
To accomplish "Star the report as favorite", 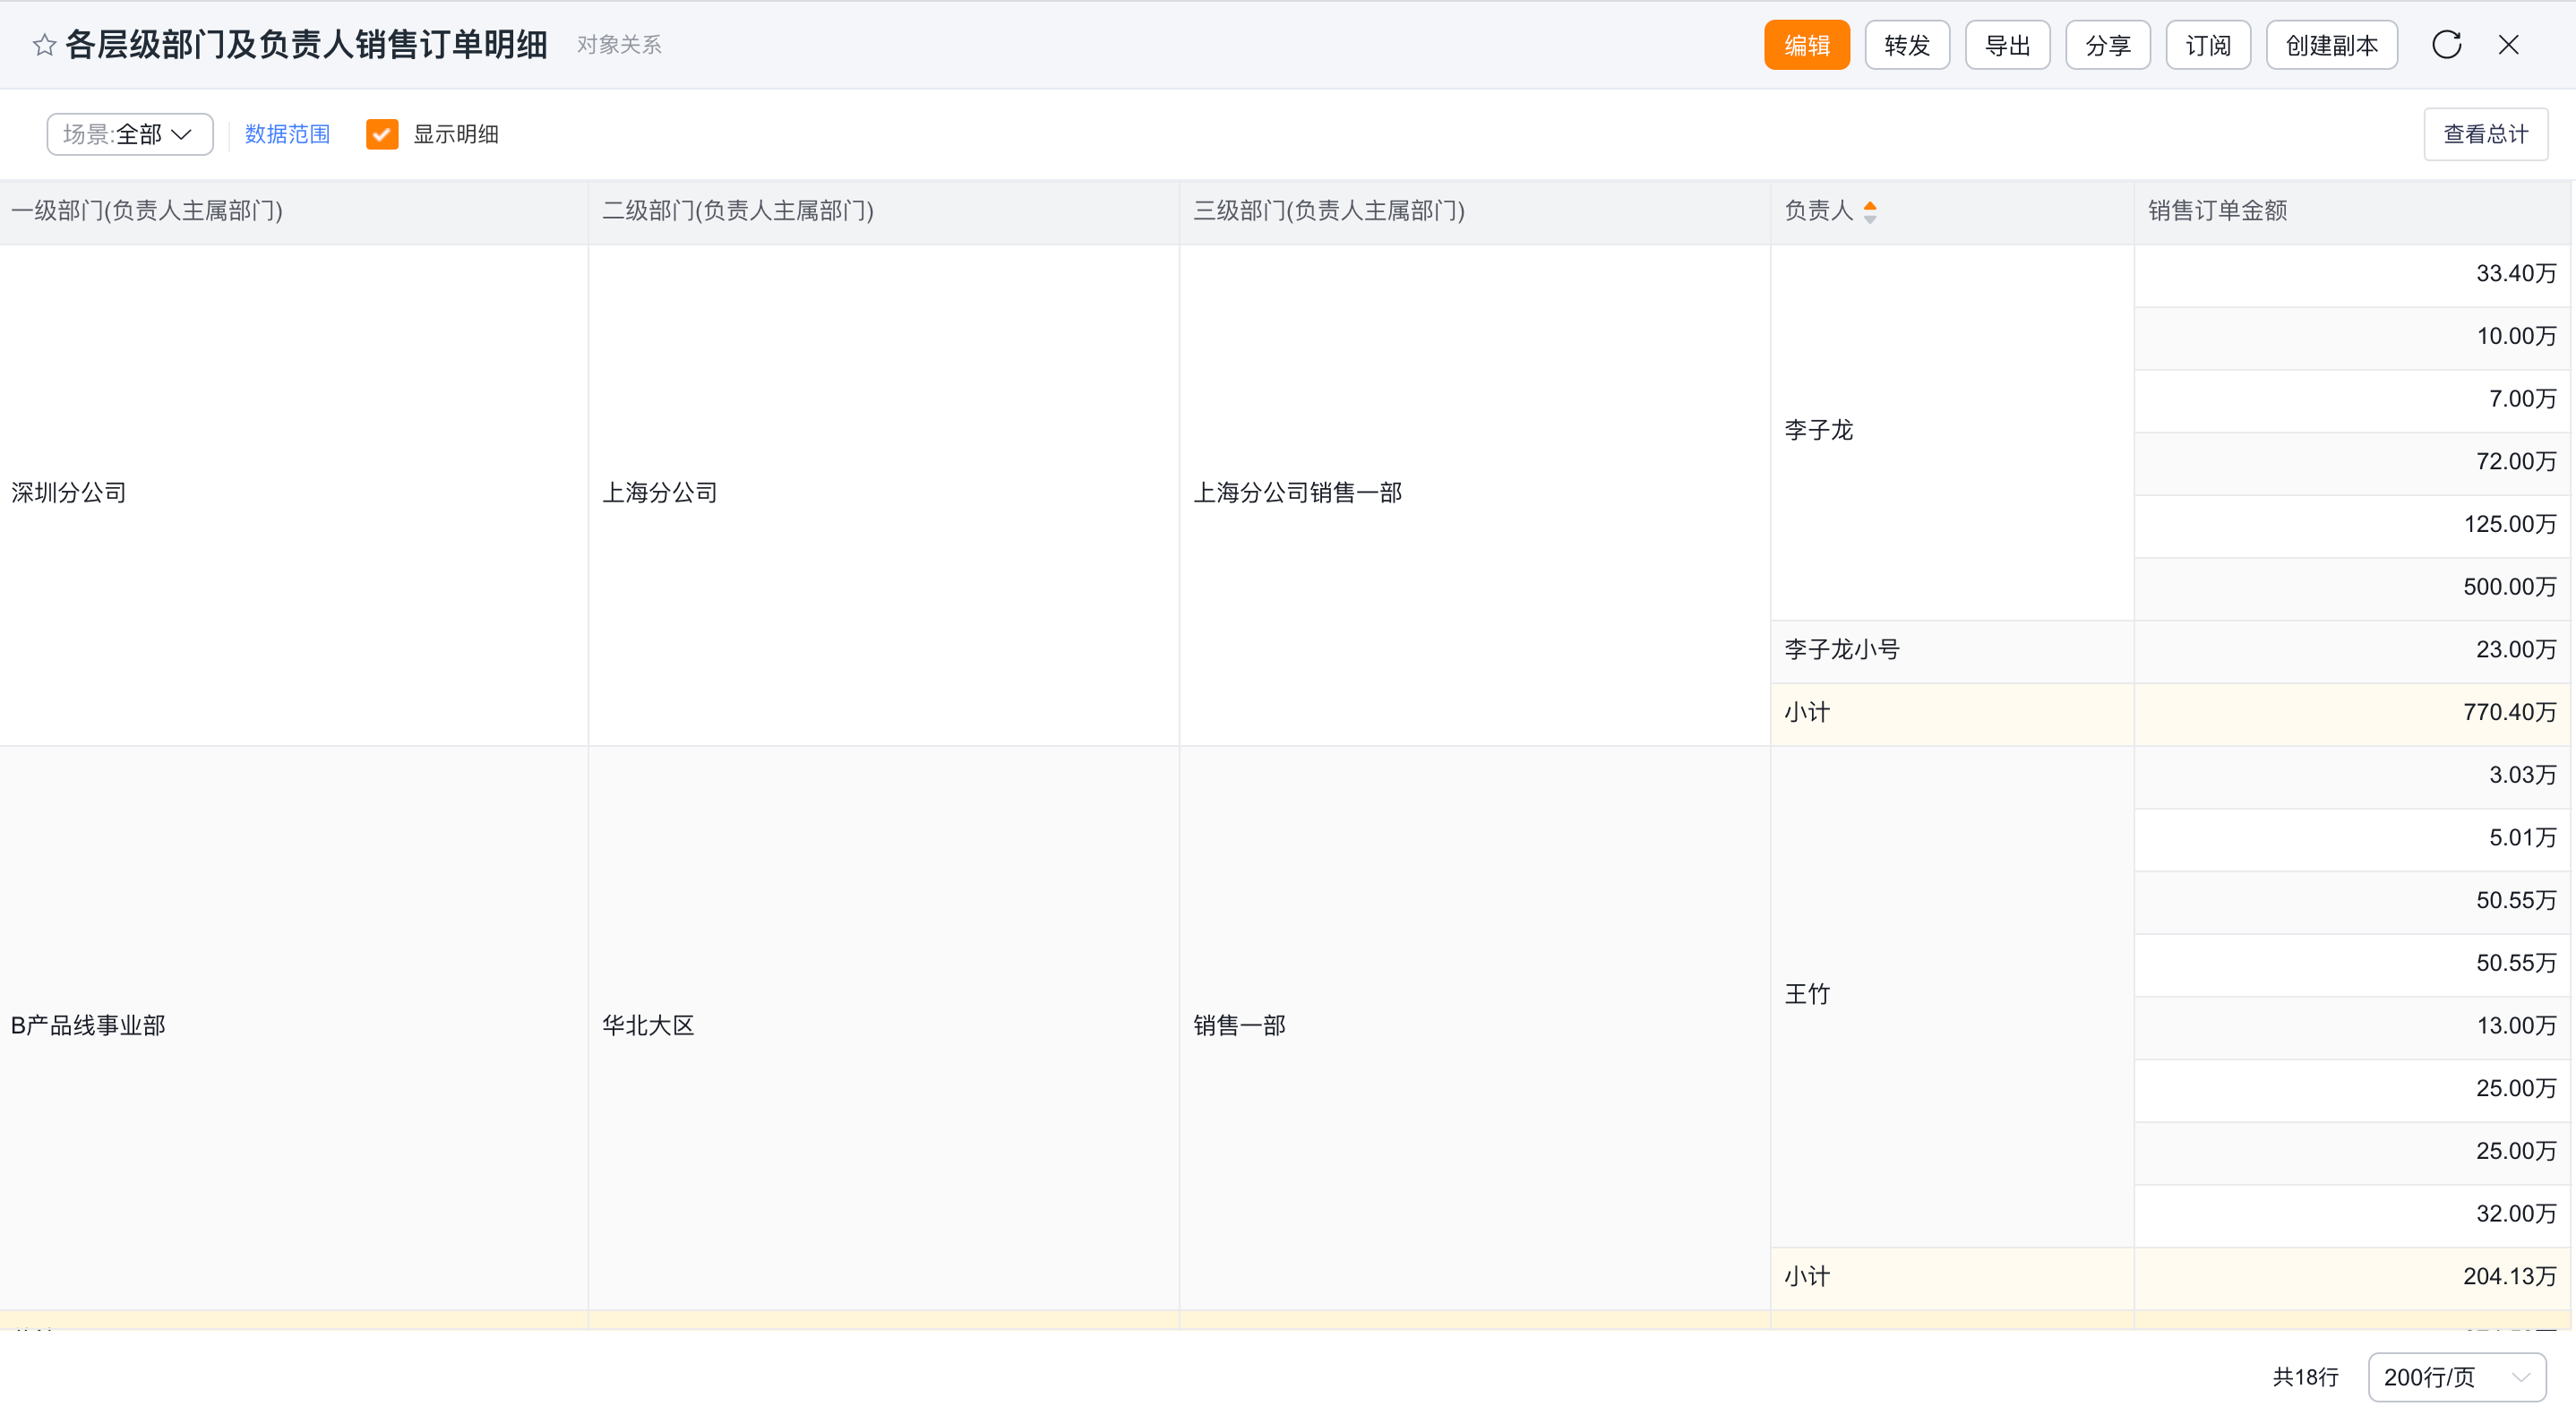I will click(x=43, y=45).
